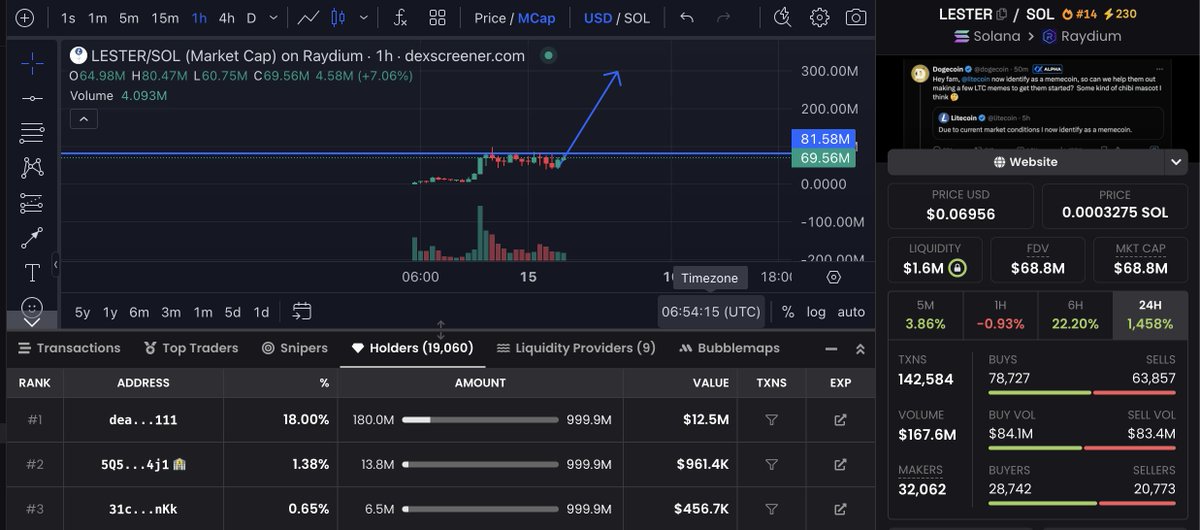Take a chart snapshot with camera
Screen dimensions: 1200x530
pos(856,17)
